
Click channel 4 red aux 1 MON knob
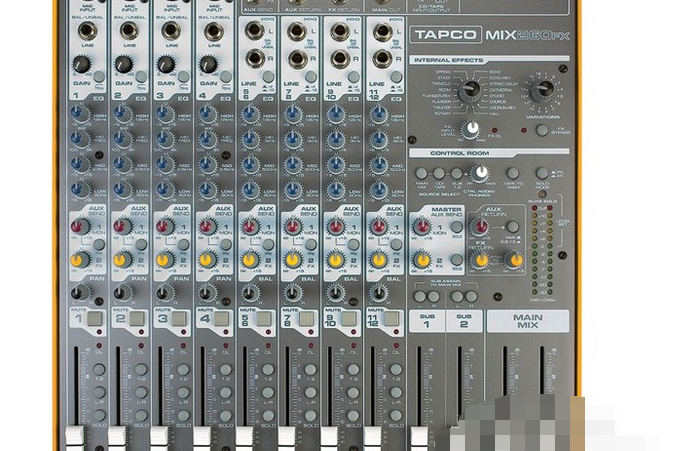pyautogui.click(x=207, y=227)
